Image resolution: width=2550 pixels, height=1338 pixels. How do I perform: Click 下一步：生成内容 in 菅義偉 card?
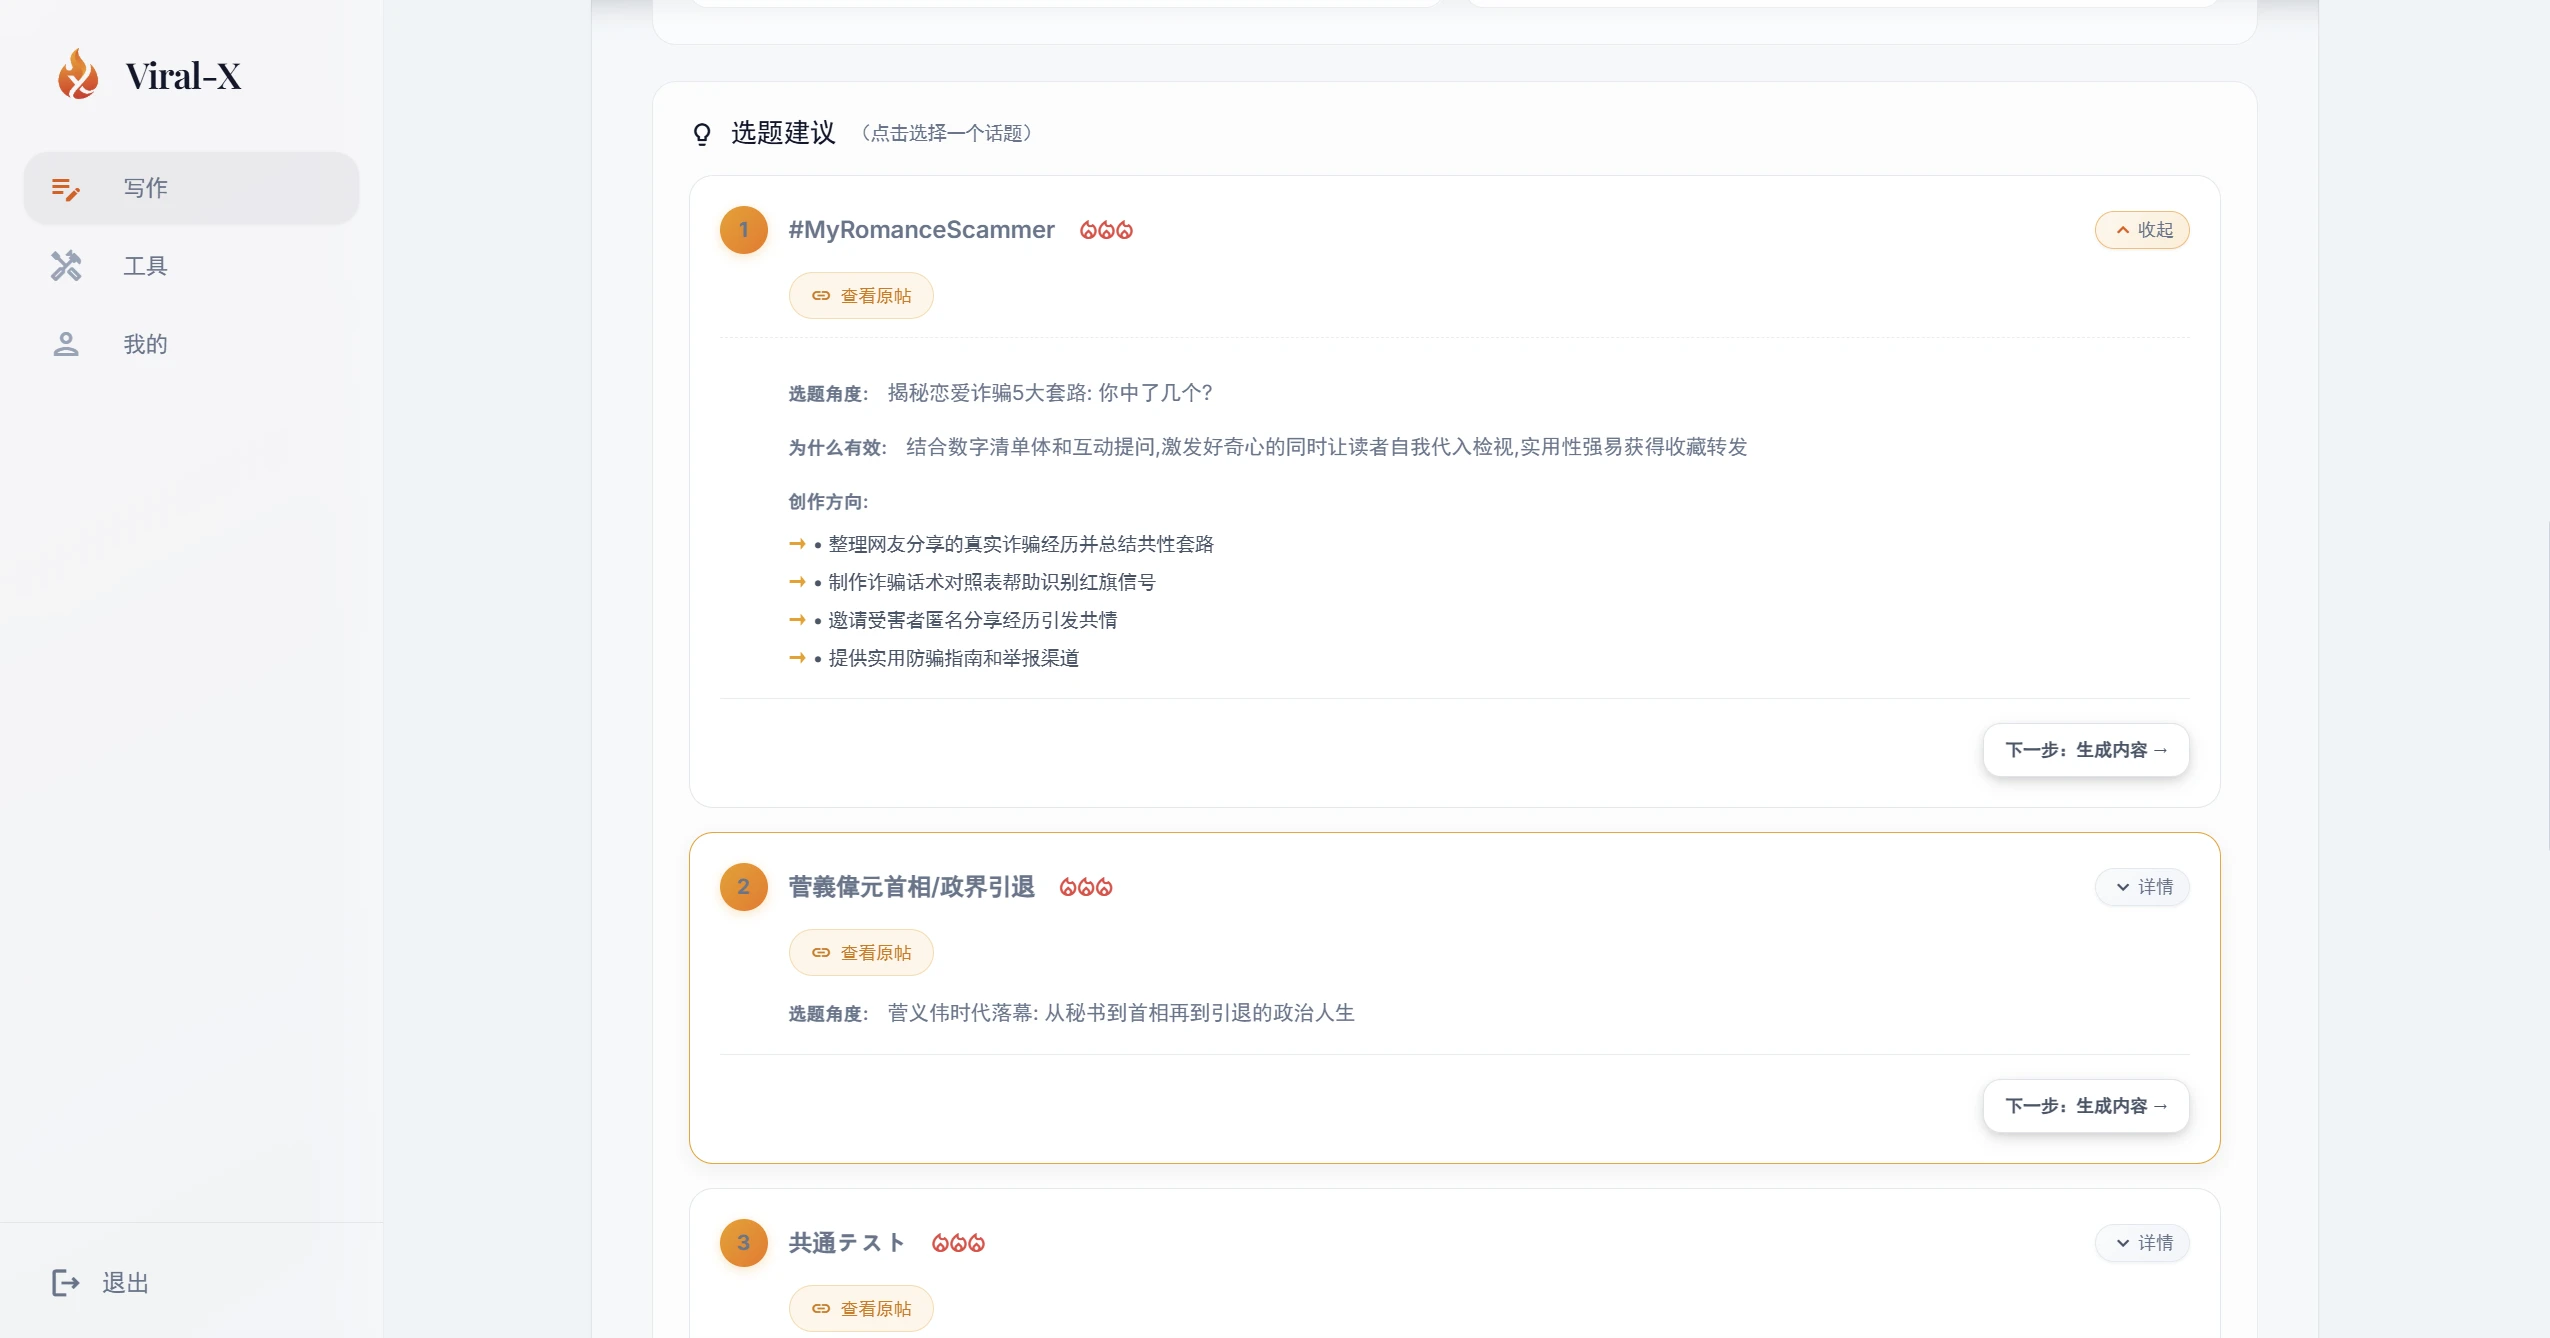(2086, 1106)
